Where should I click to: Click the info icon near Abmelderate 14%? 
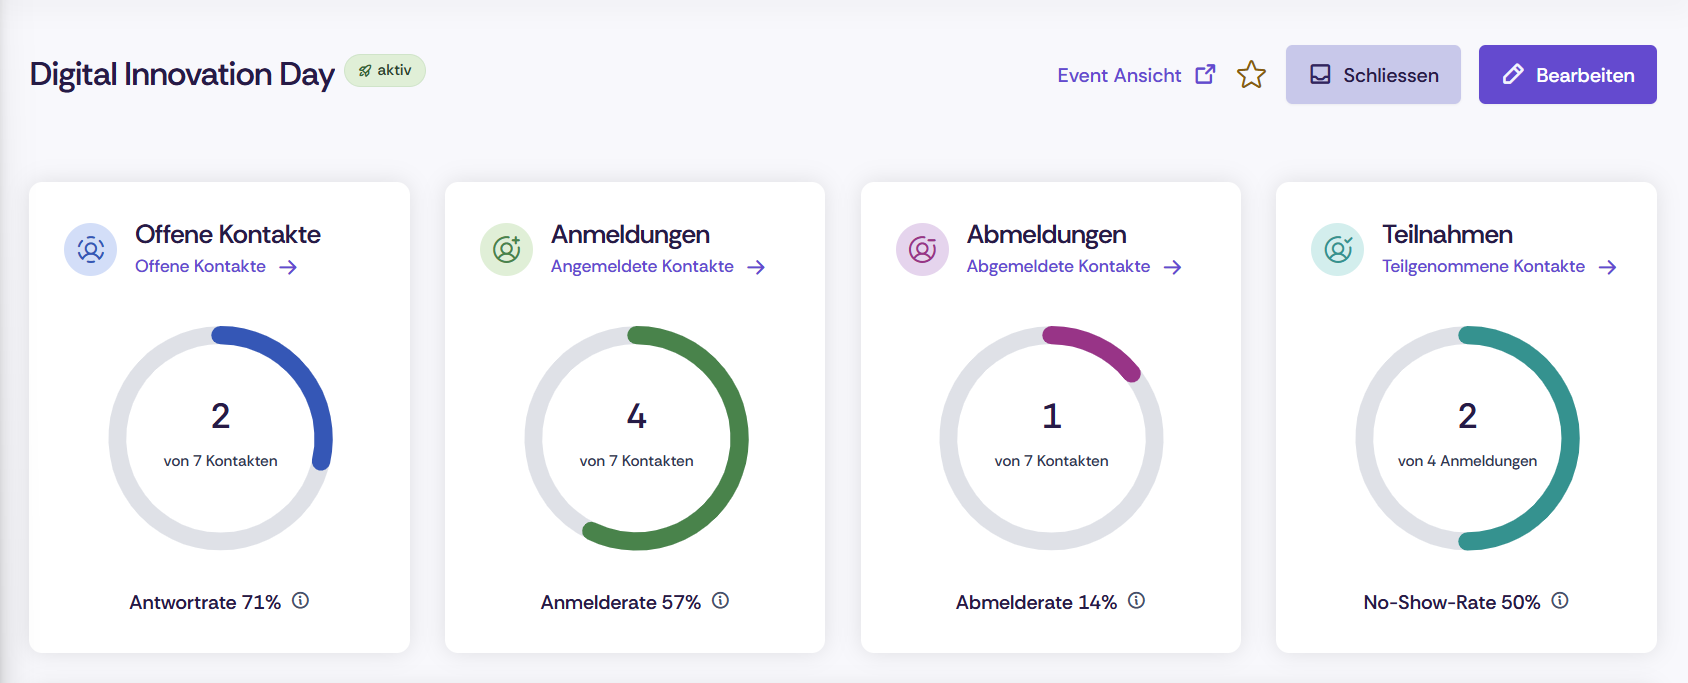[x=1137, y=601]
